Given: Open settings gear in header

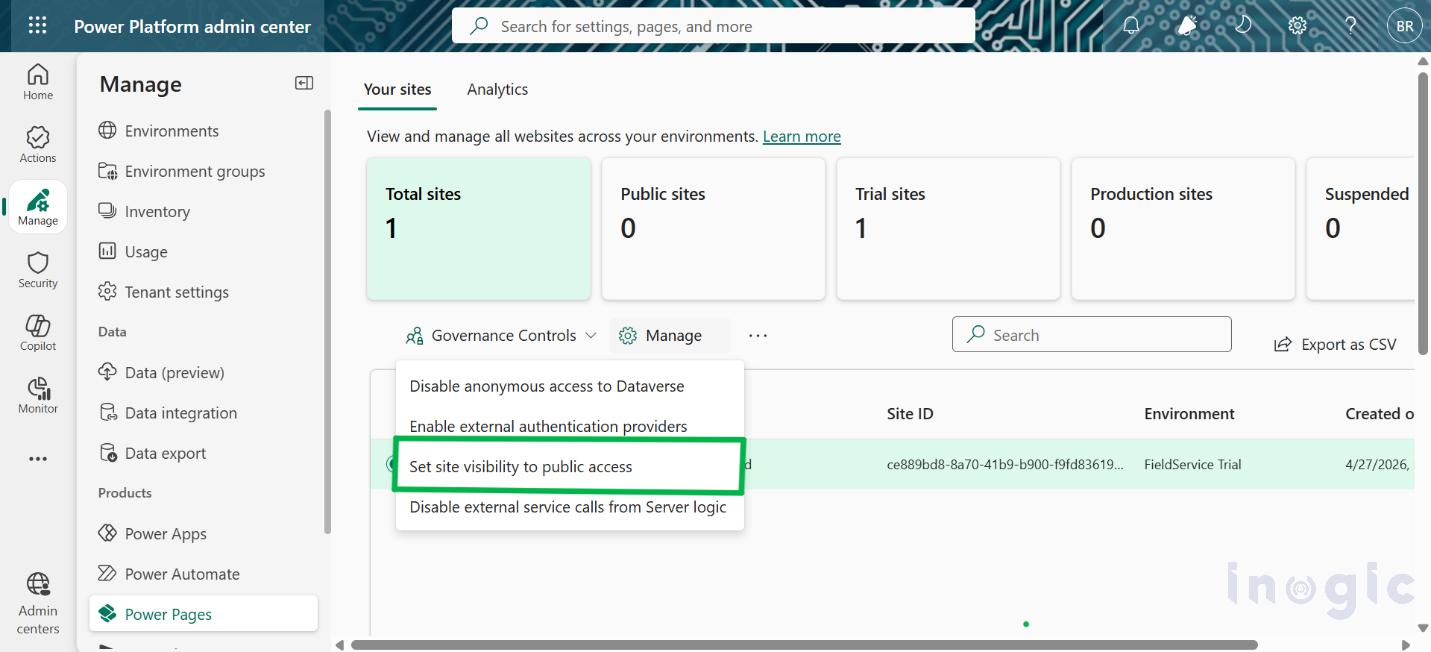Looking at the screenshot, I should [1297, 26].
